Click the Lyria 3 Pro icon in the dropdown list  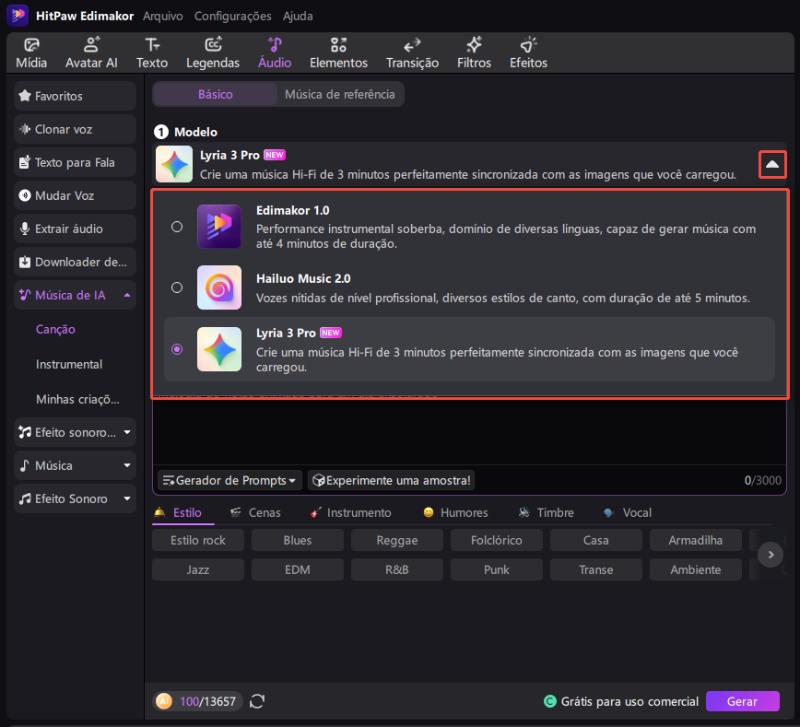click(x=219, y=349)
